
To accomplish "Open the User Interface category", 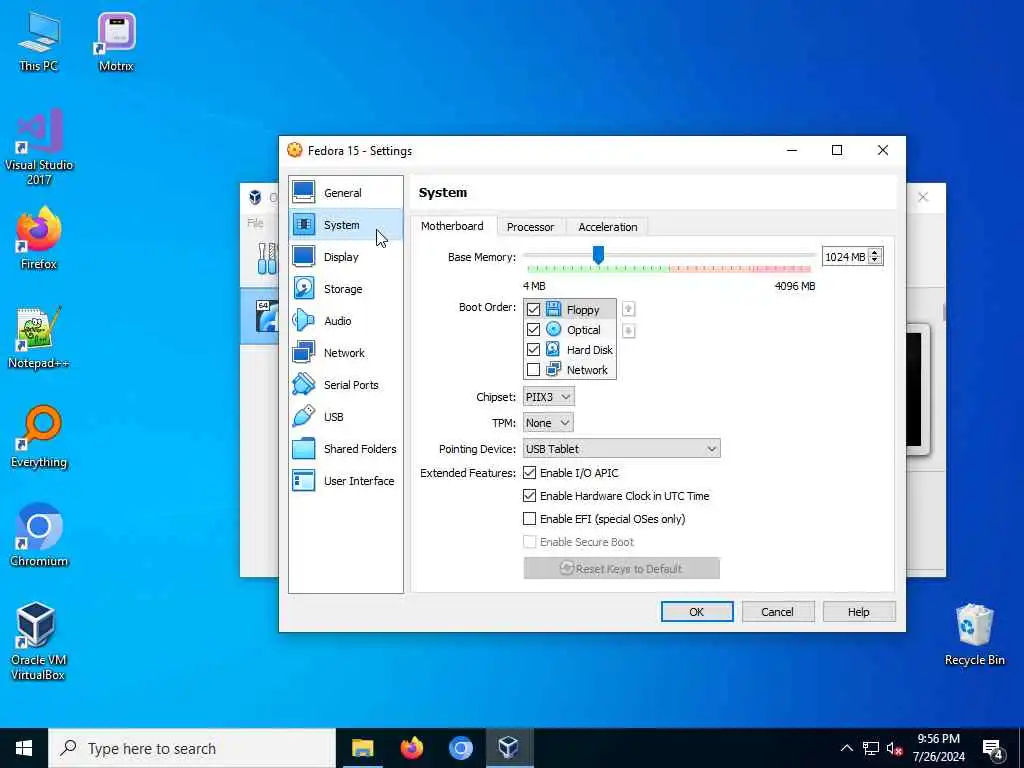I will click(345, 481).
